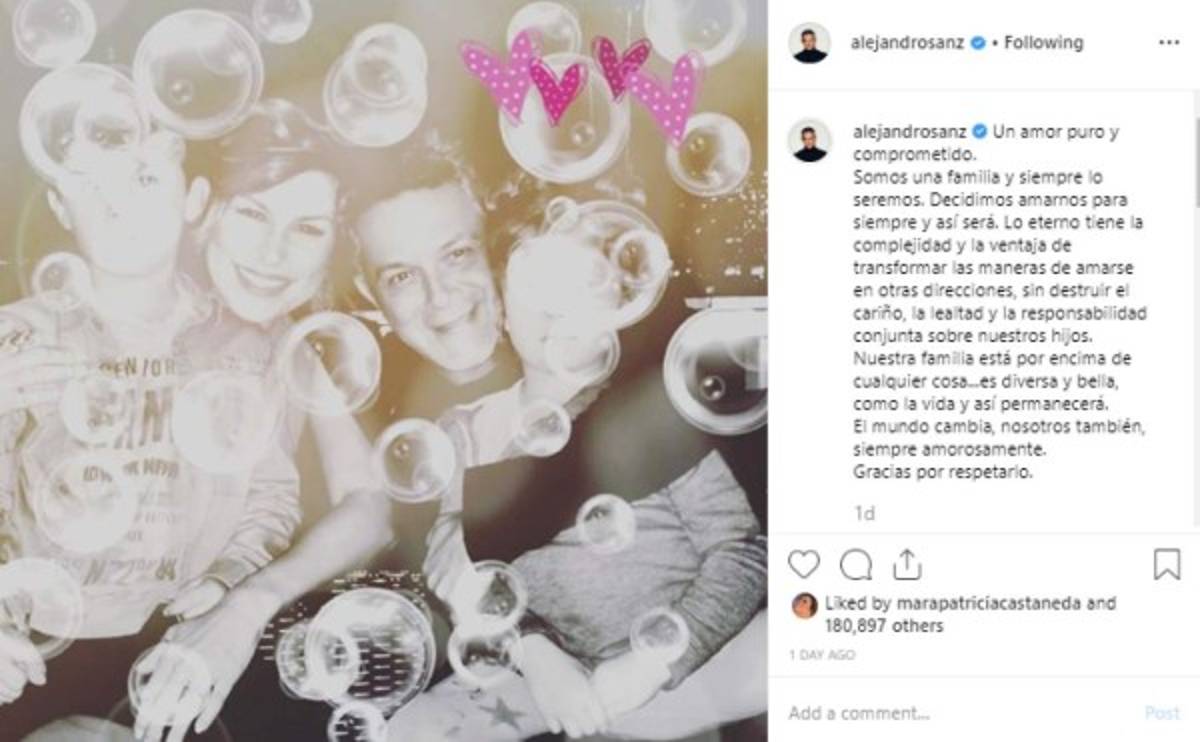Save the post with the bookmark icon
The width and height of the screenshot is (1200, 742).
(x=1166, y=565)
